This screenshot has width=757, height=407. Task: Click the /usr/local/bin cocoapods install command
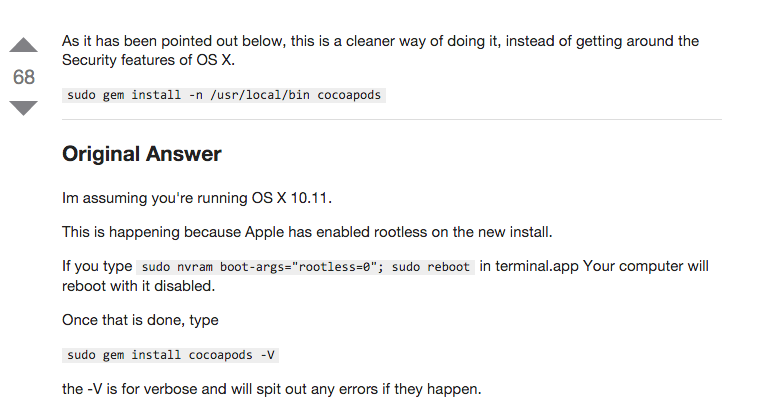223,95
